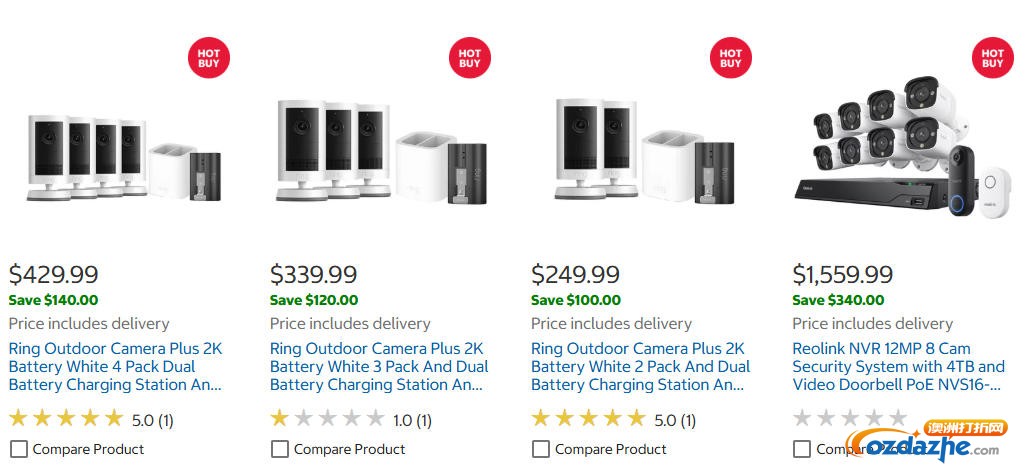Tick Compare Product for Ring 4 Pack camera

[x=19, y=449]
